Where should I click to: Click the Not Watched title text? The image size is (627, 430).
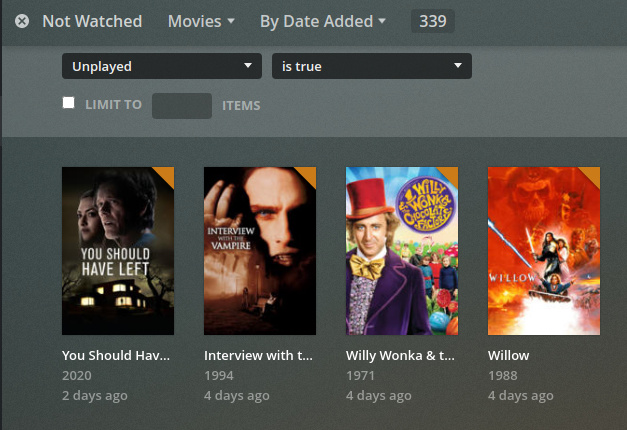click(92, 21)
